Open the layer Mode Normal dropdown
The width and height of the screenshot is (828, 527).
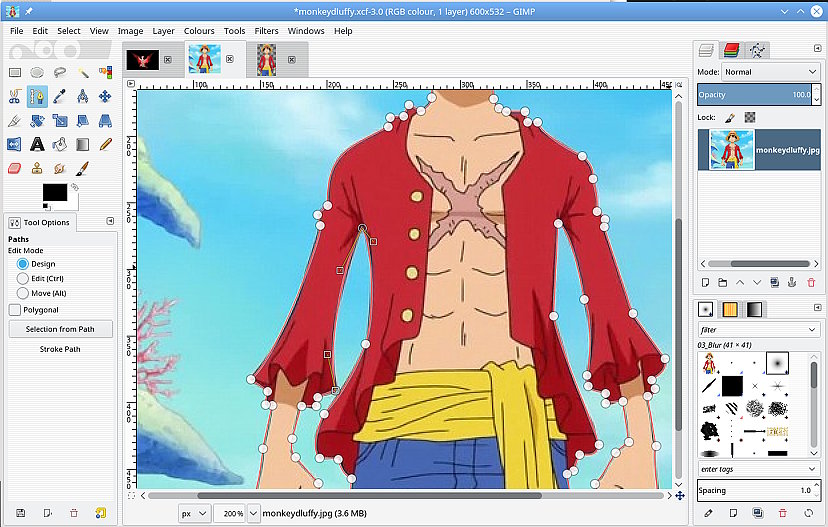(x=771, y=72)
